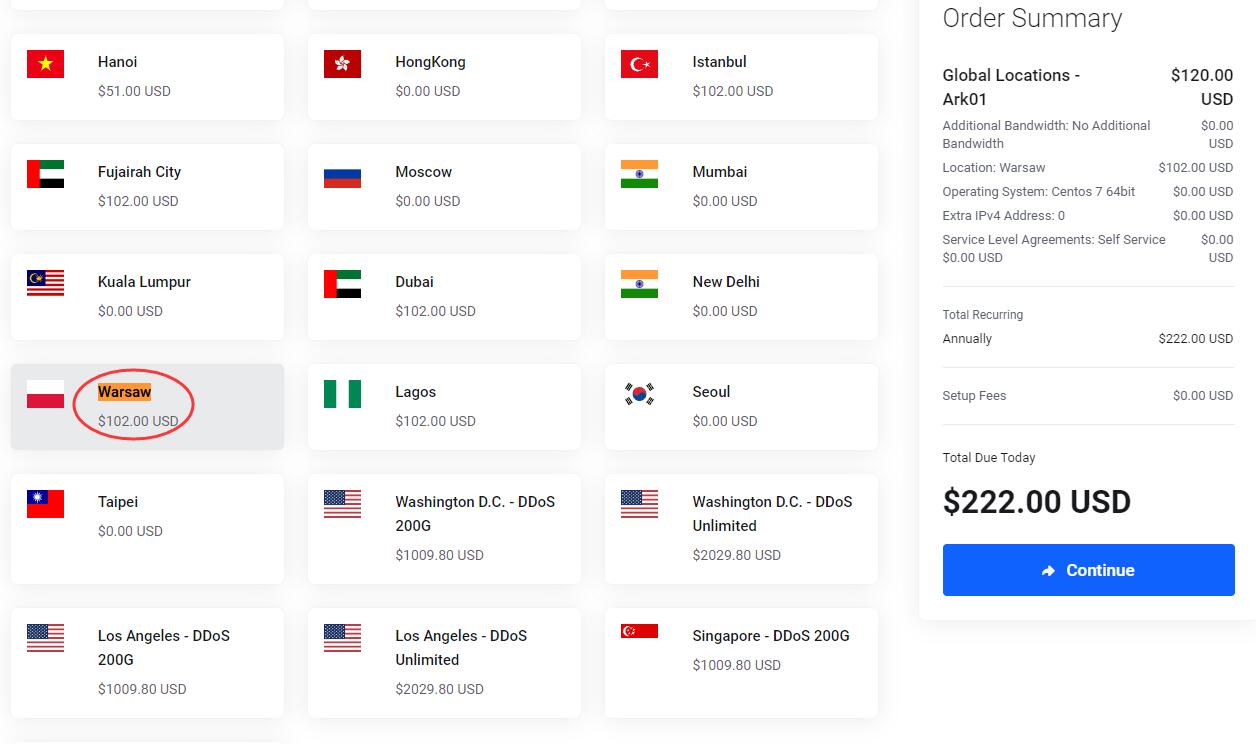
Task: Click the Malaysia flag for Kuala Lumpur
Action: tap(45, 283)
